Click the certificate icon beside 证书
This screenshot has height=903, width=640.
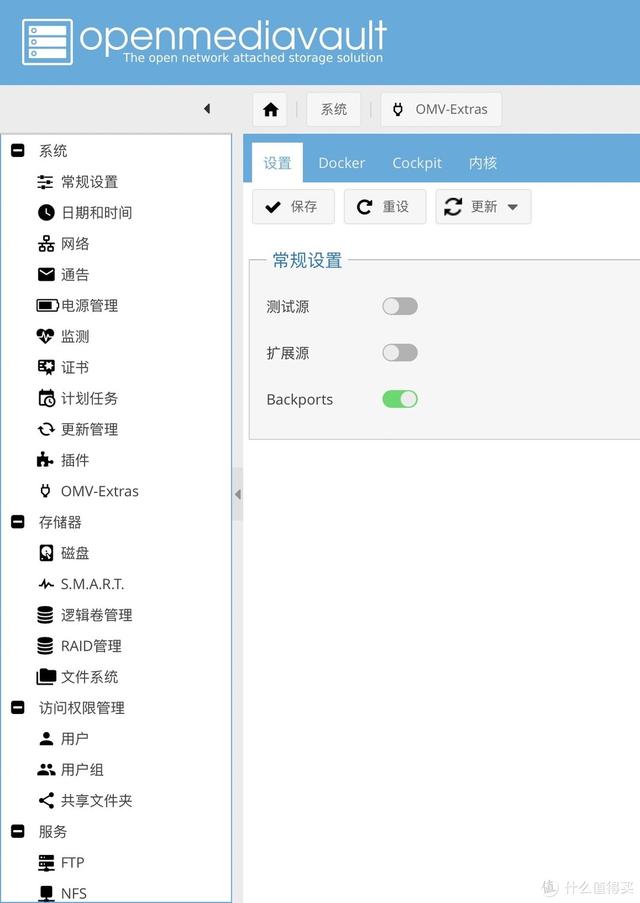(46, 367)
